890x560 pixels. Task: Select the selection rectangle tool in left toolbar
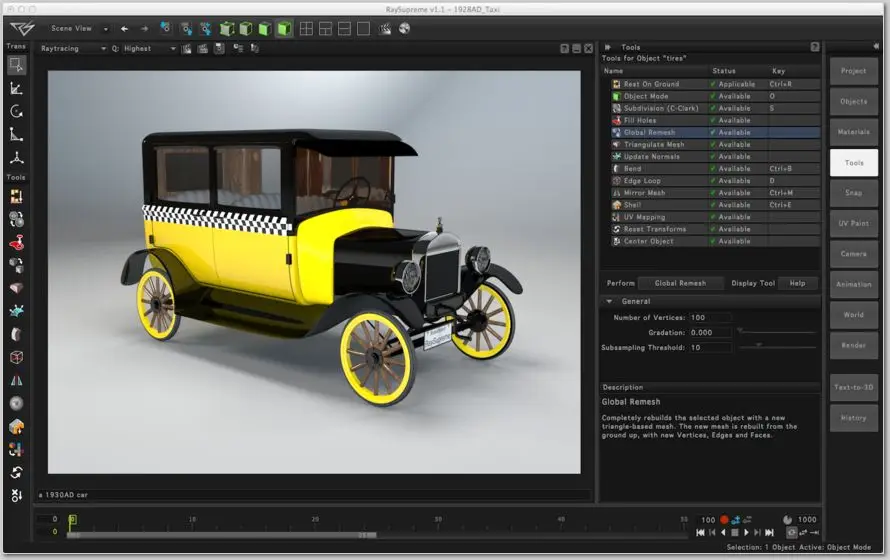click(16, 65)
